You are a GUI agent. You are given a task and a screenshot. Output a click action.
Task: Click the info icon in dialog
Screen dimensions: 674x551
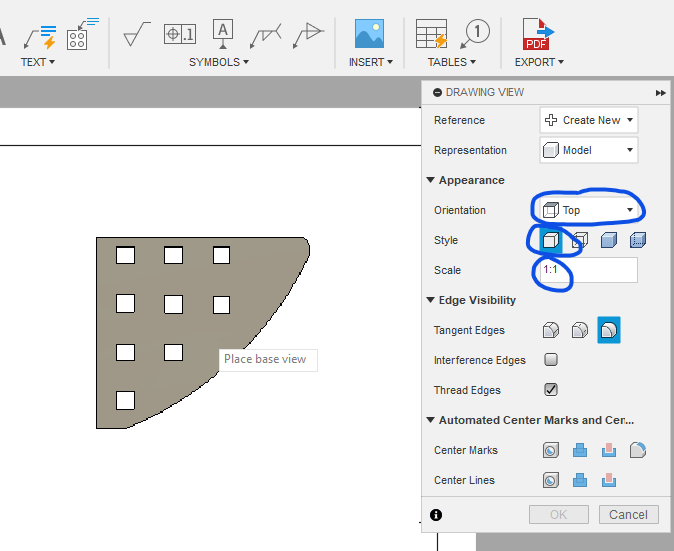click(x=436, y=515)
